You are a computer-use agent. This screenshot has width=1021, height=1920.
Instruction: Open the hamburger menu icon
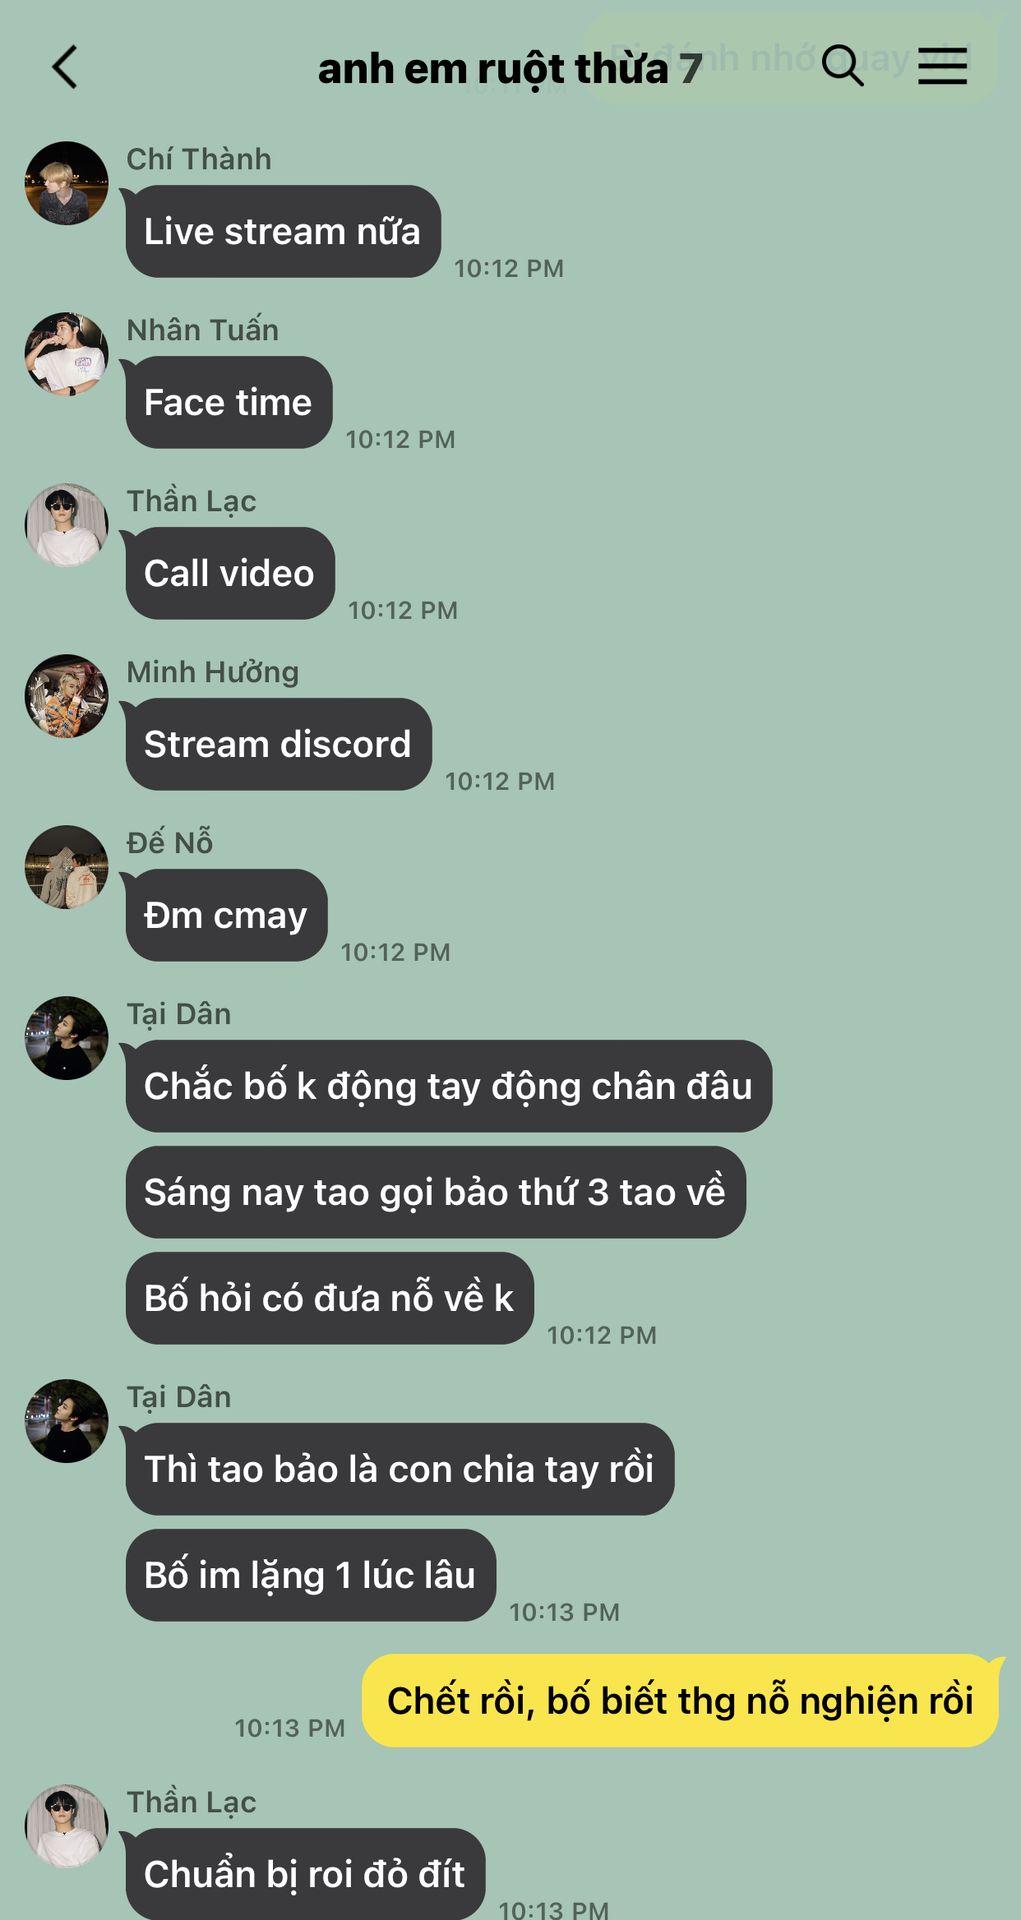click(x=942, y=66)
